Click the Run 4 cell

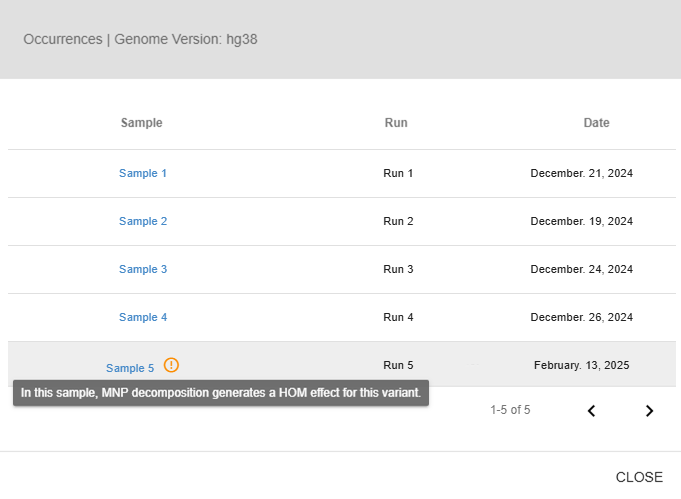[398, 317]
